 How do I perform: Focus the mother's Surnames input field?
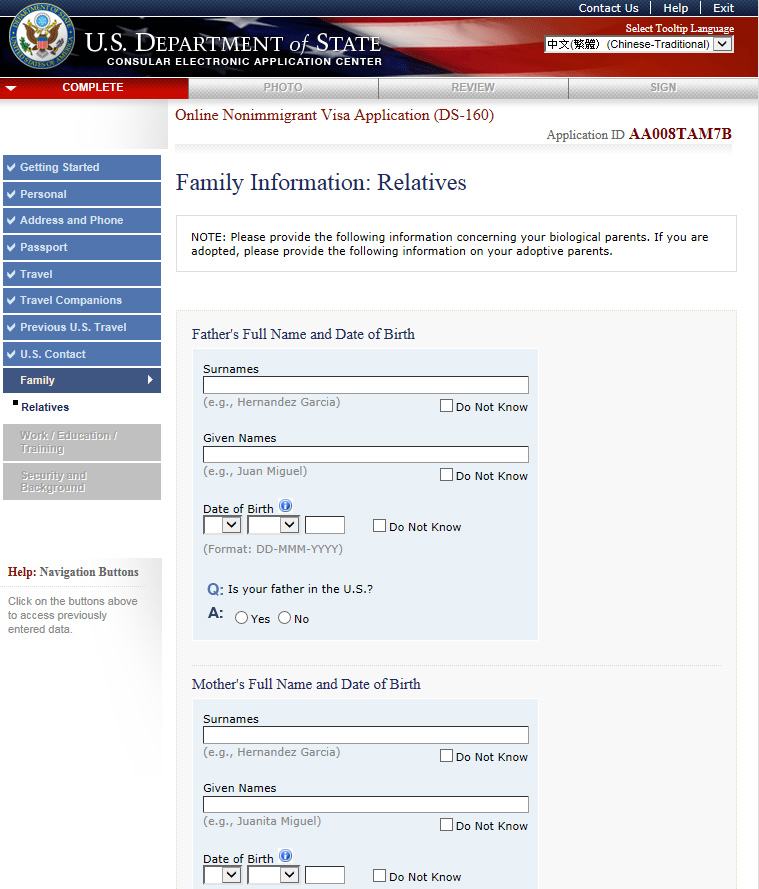point(366,735)
